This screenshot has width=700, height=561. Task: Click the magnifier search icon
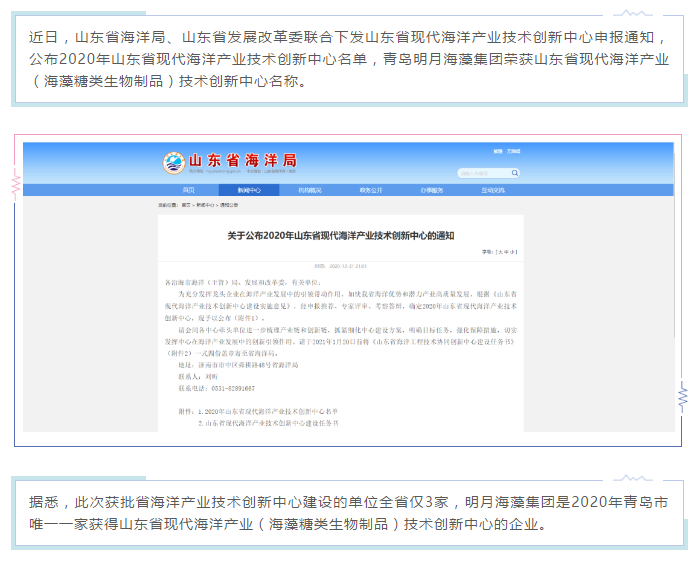515,173
